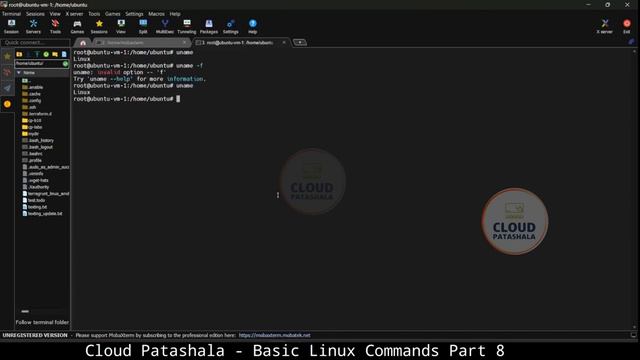
Task: Open the Macros menu
Action: click(x=156, y=14)
